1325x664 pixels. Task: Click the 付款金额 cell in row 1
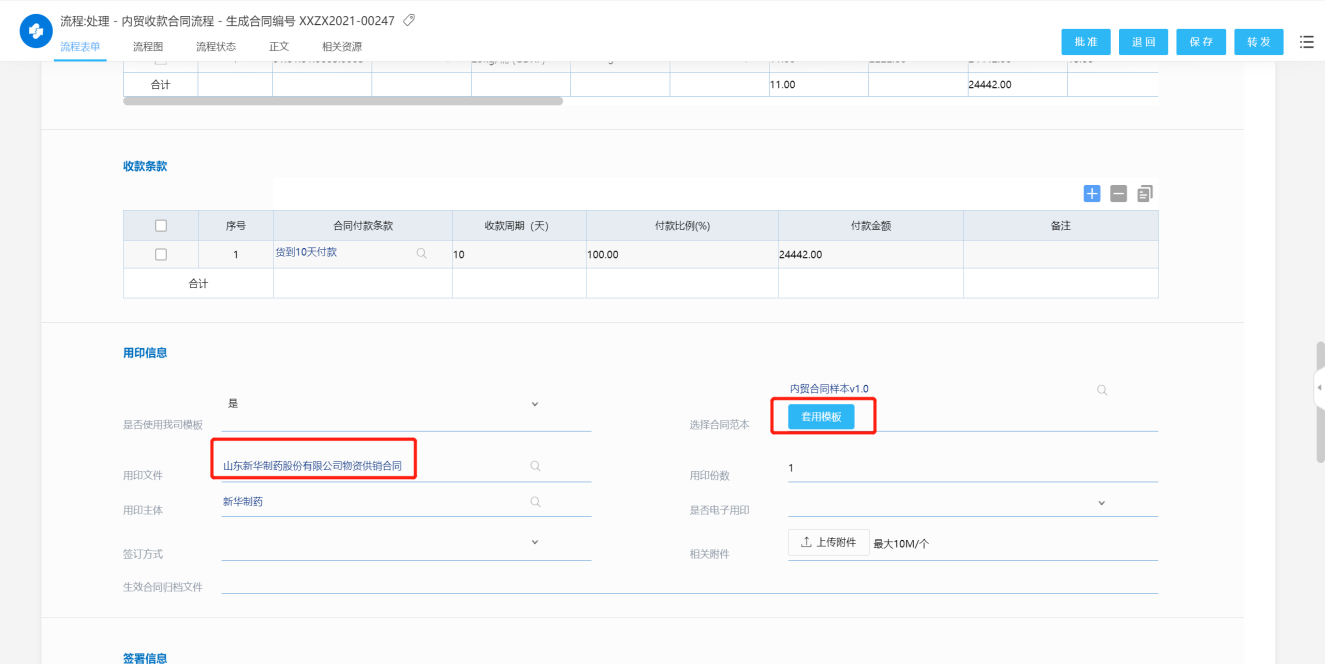pyautogui.click(x=871, y=255)
